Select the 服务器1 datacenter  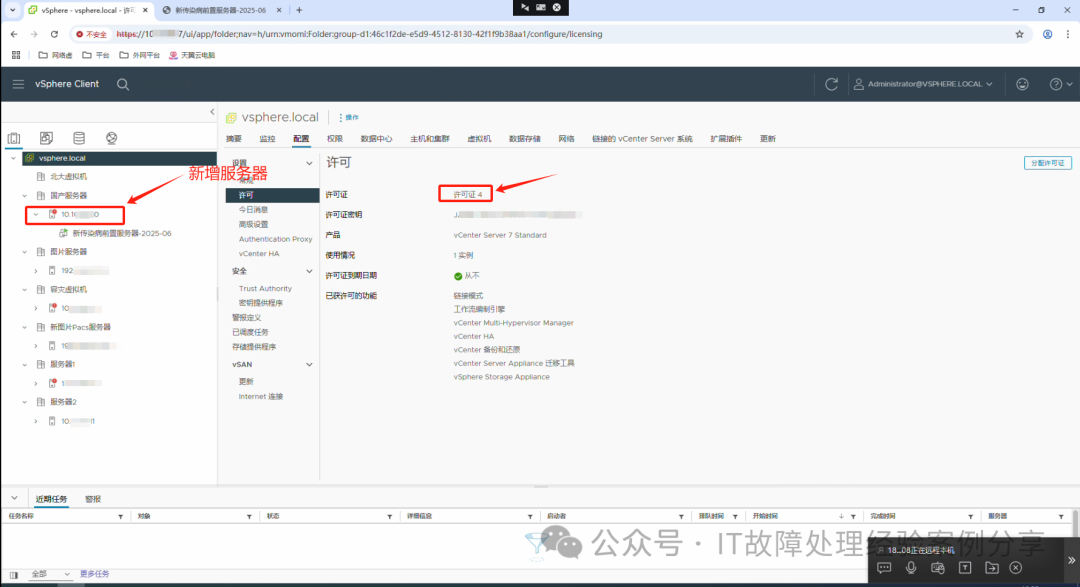pos(63,364)
